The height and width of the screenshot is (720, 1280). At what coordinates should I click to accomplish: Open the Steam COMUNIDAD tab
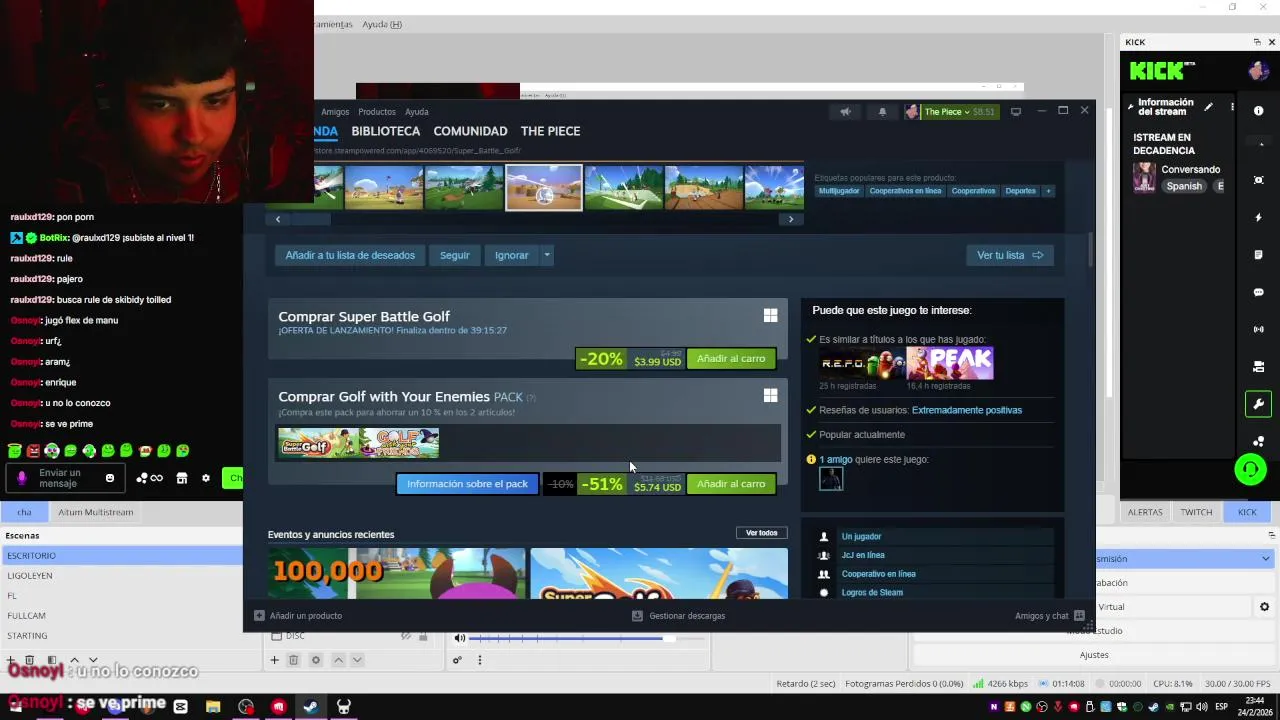[470, 131]
